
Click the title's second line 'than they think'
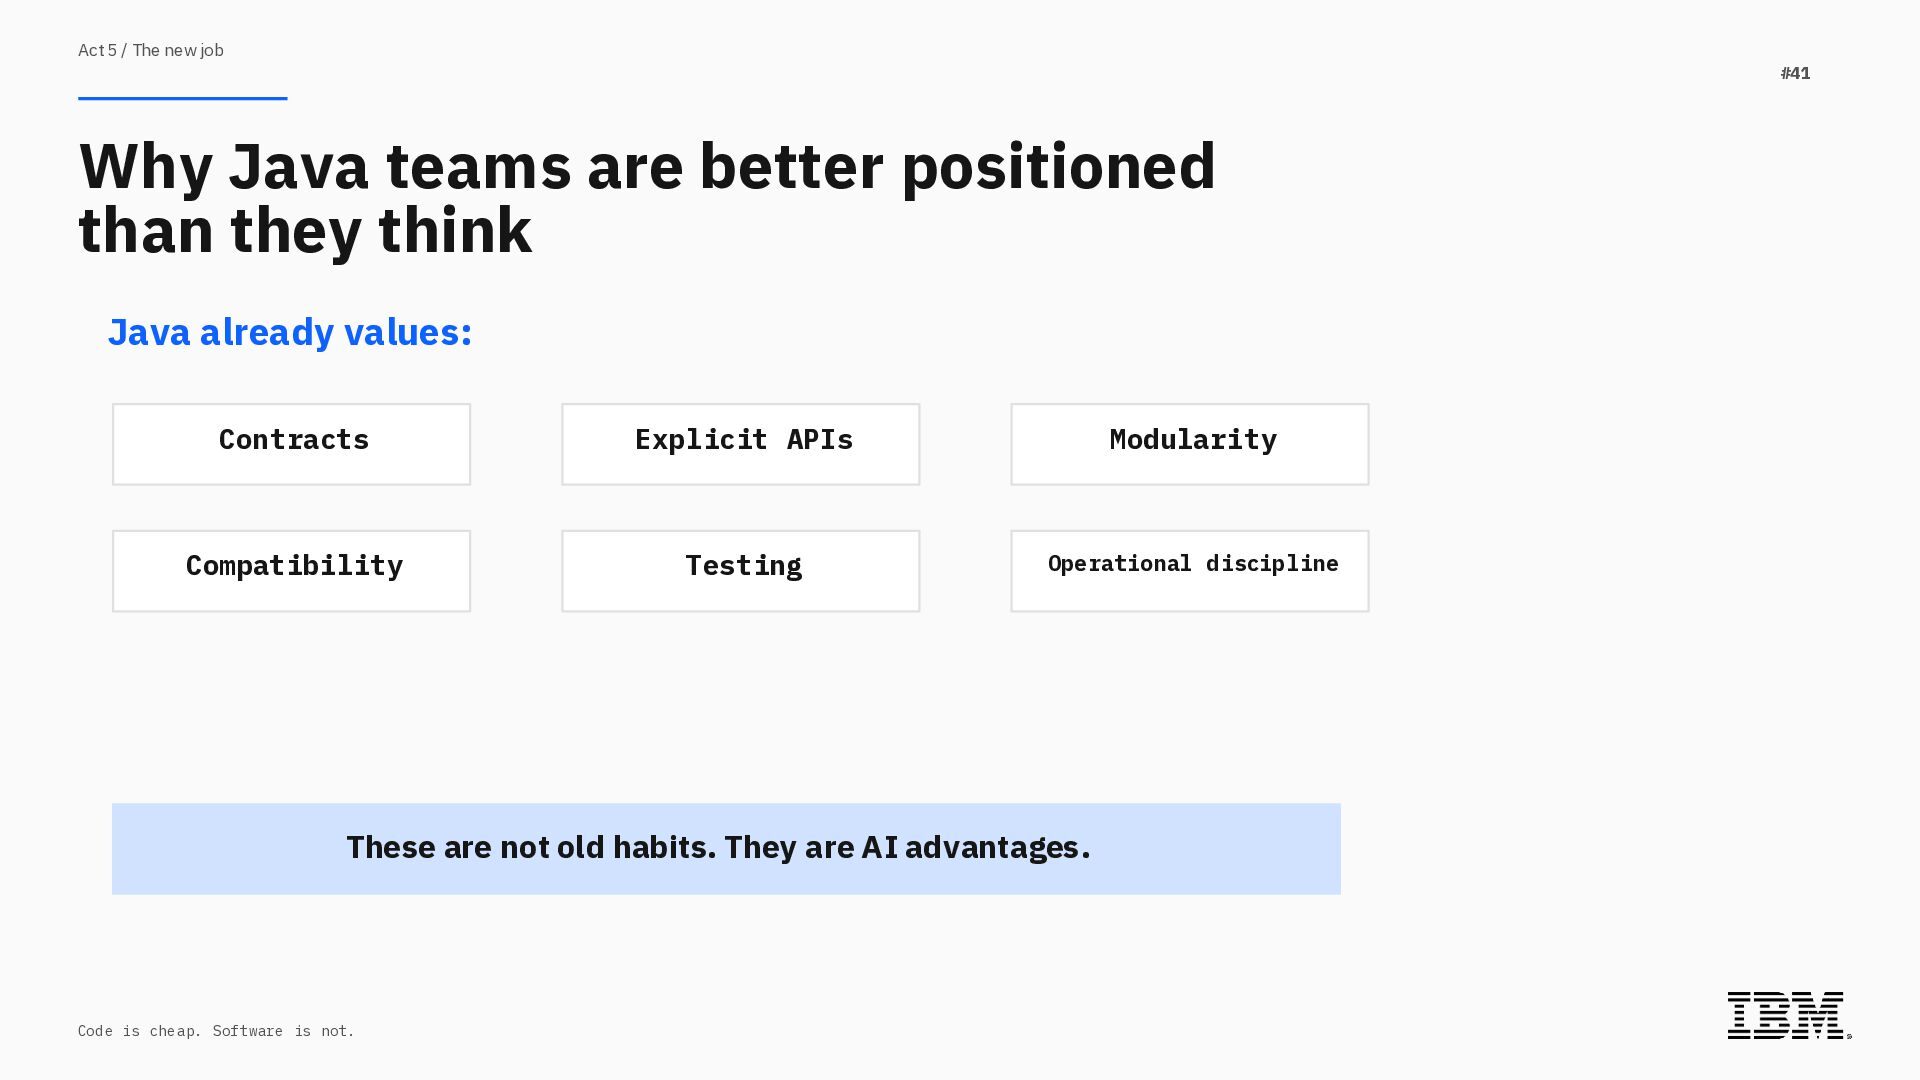[x=305, y=231]
